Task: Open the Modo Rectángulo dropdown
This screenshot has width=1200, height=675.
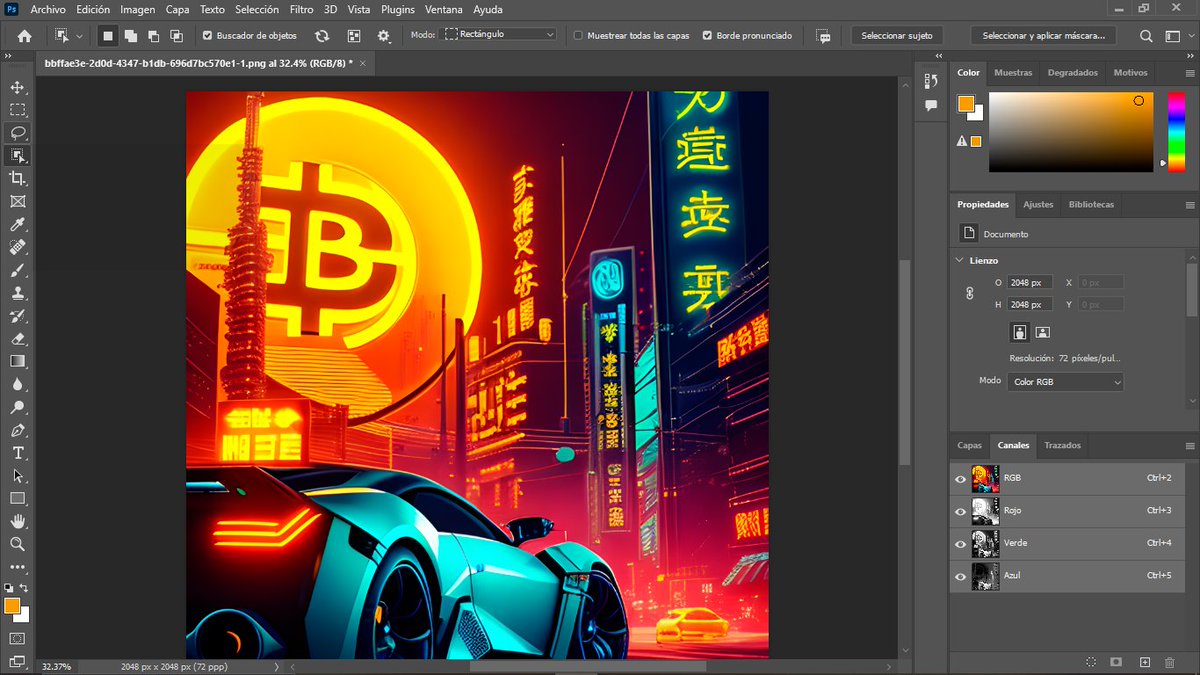Action: (x=499, y=34)
